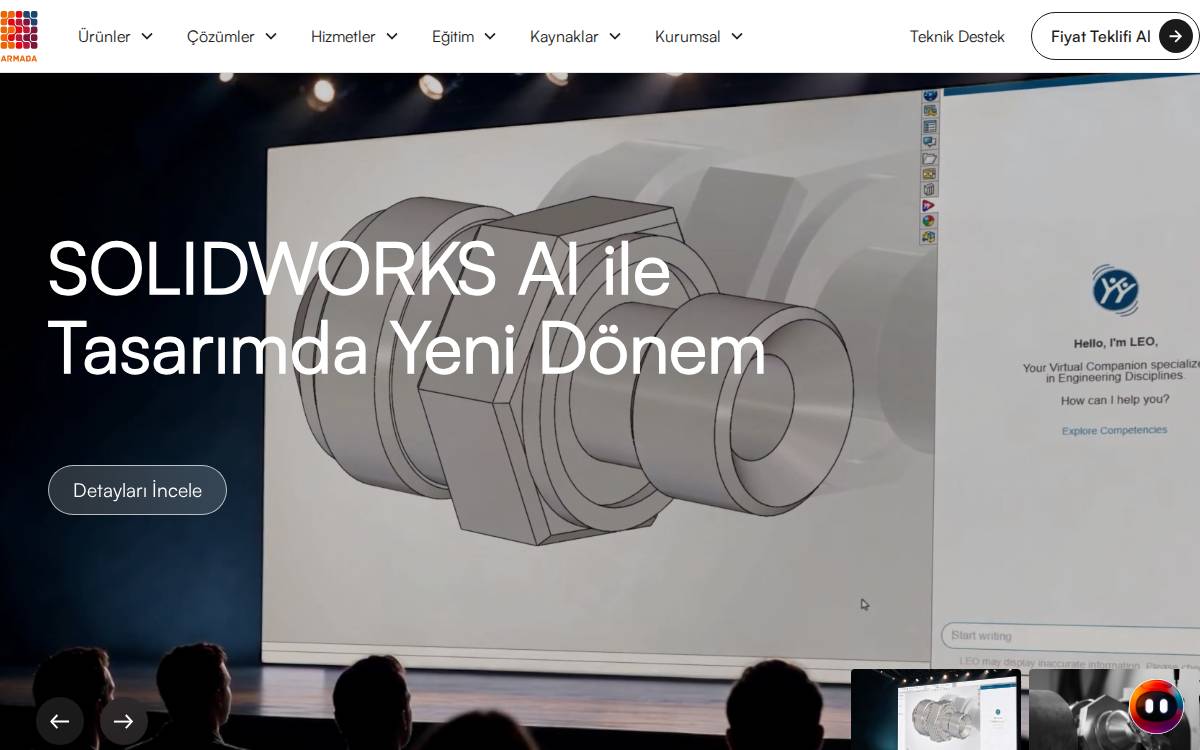Select the SOLIDWORKS screen slide thumbnail
The image size is (1200, 750).
tap(936, 710)
